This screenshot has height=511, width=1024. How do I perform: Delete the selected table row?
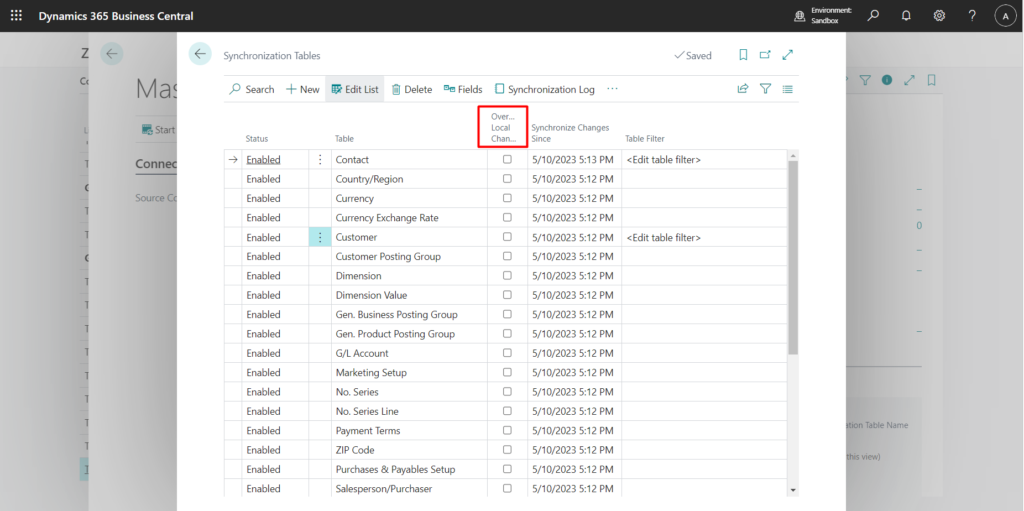click(411, 89)
